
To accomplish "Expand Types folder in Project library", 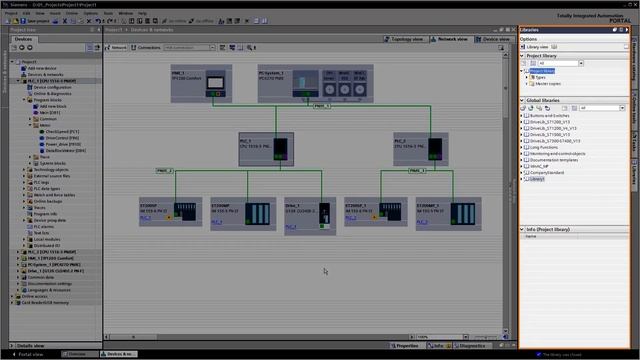I will coord(527,77).
